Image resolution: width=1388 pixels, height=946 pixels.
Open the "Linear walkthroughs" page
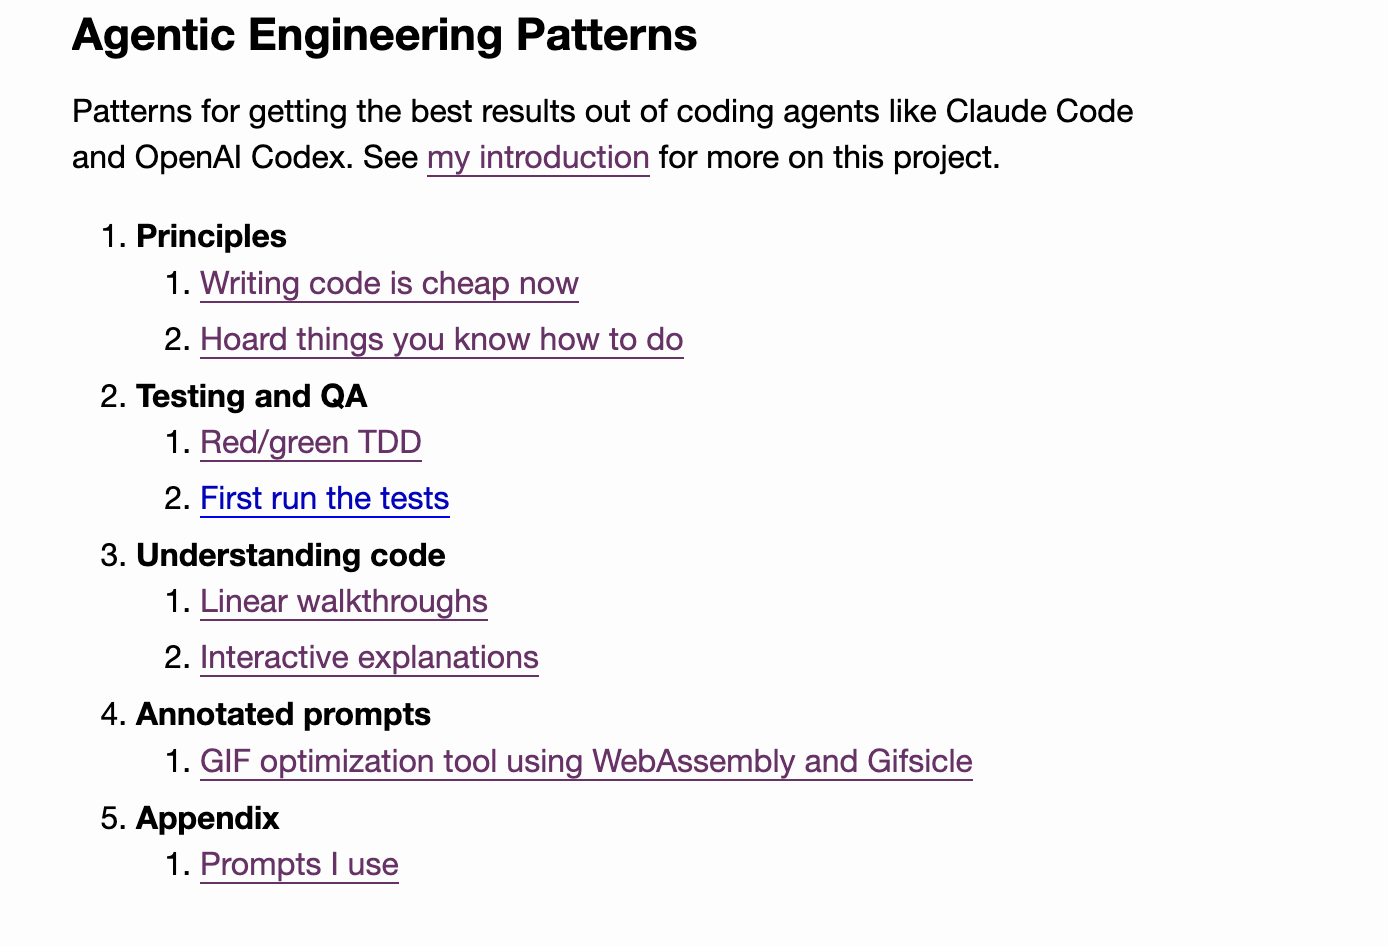click(x=343, y=602)
